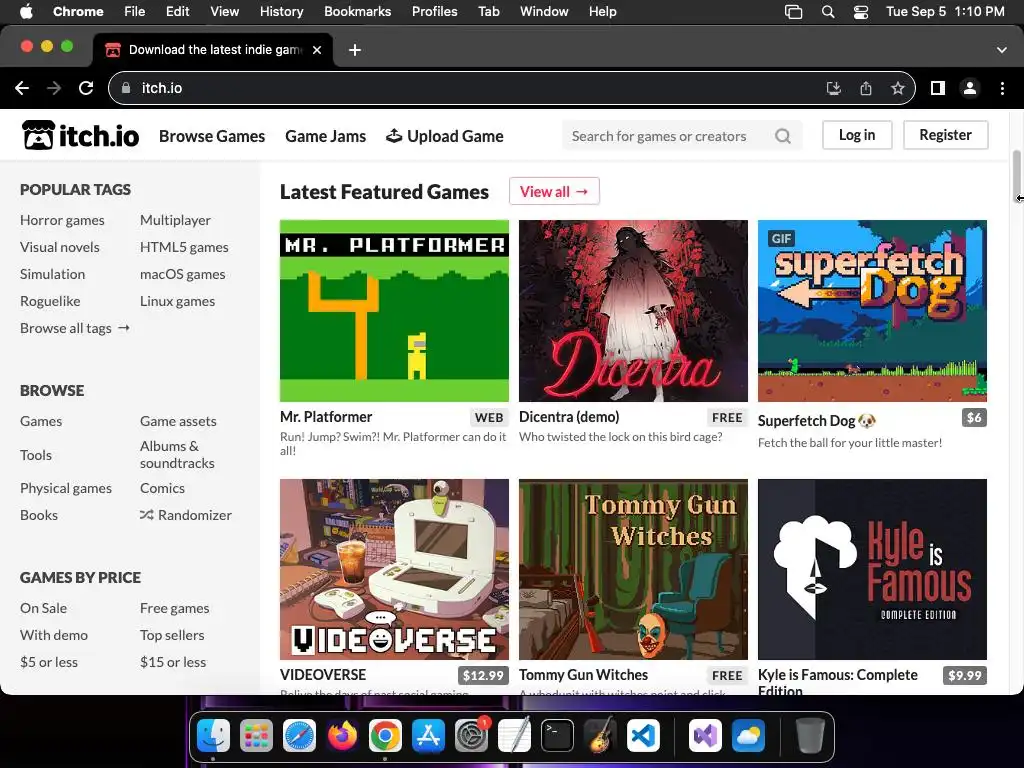The height and width of the screenshot is (768, 1024).
Task: Open the Window menu
Action: (x=544, y=12)
